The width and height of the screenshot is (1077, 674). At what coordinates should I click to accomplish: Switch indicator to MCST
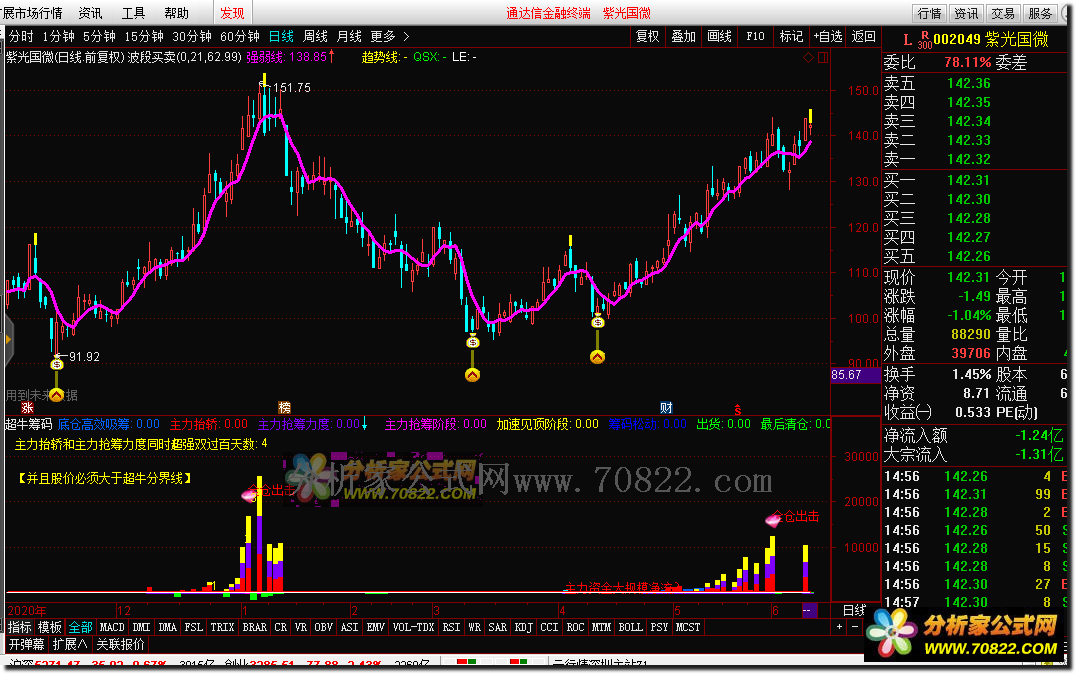pos(688,627)
